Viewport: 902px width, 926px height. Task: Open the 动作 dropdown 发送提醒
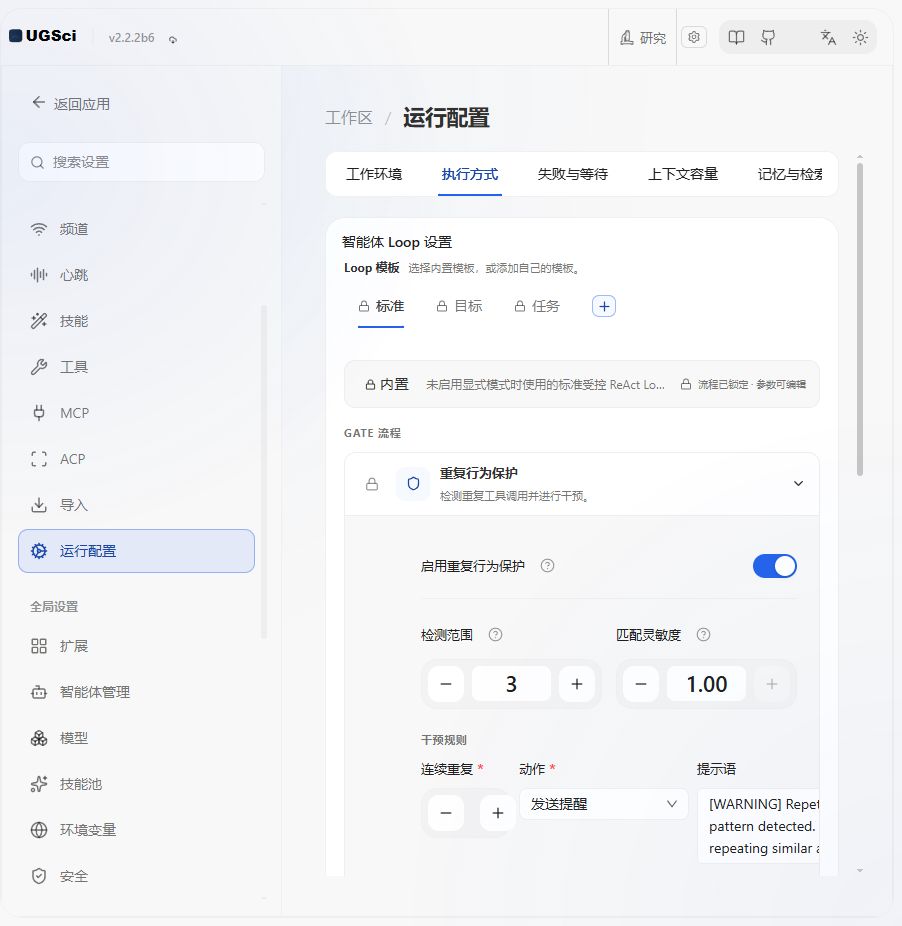point(604,804)
